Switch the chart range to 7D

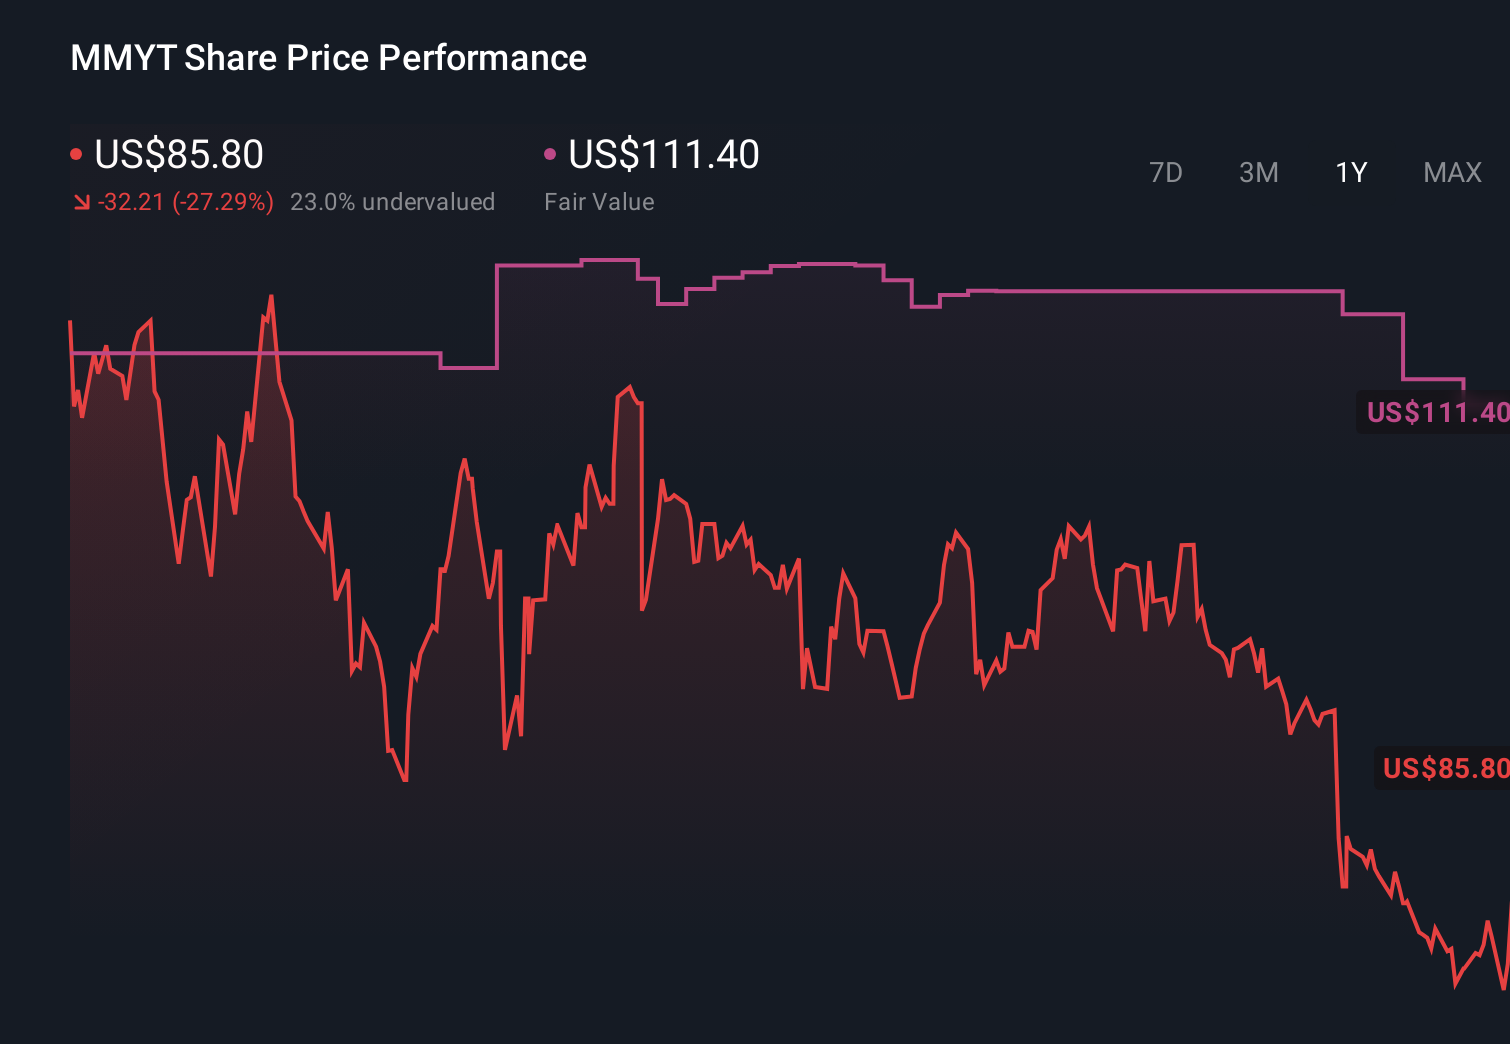coord(1166,172)
